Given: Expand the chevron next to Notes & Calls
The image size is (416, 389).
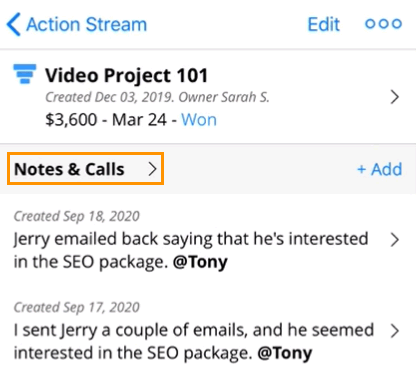Looking at the screenshot, I should click(152, 169).
